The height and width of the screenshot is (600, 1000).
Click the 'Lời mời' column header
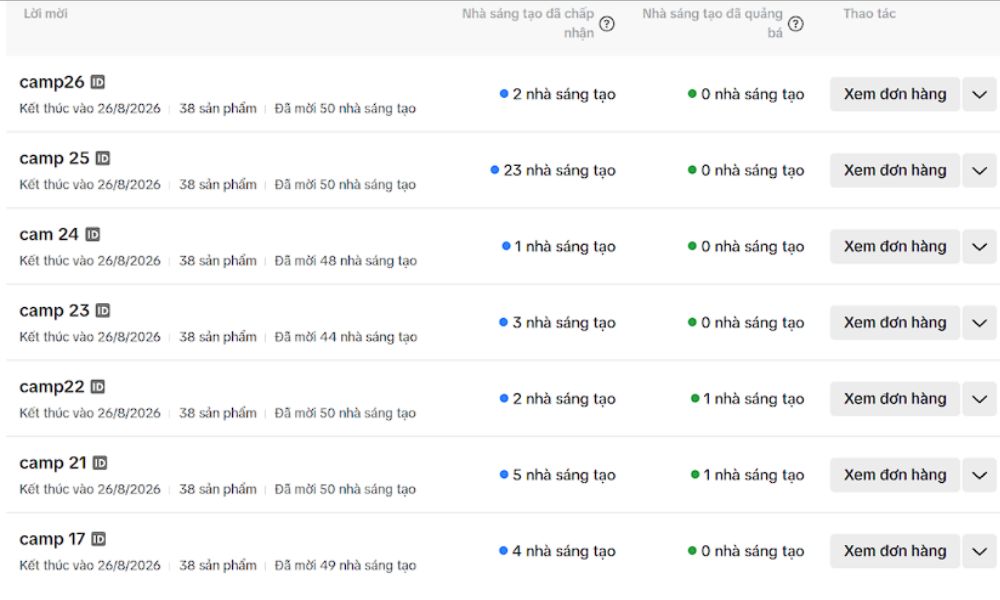pos(45,13)
